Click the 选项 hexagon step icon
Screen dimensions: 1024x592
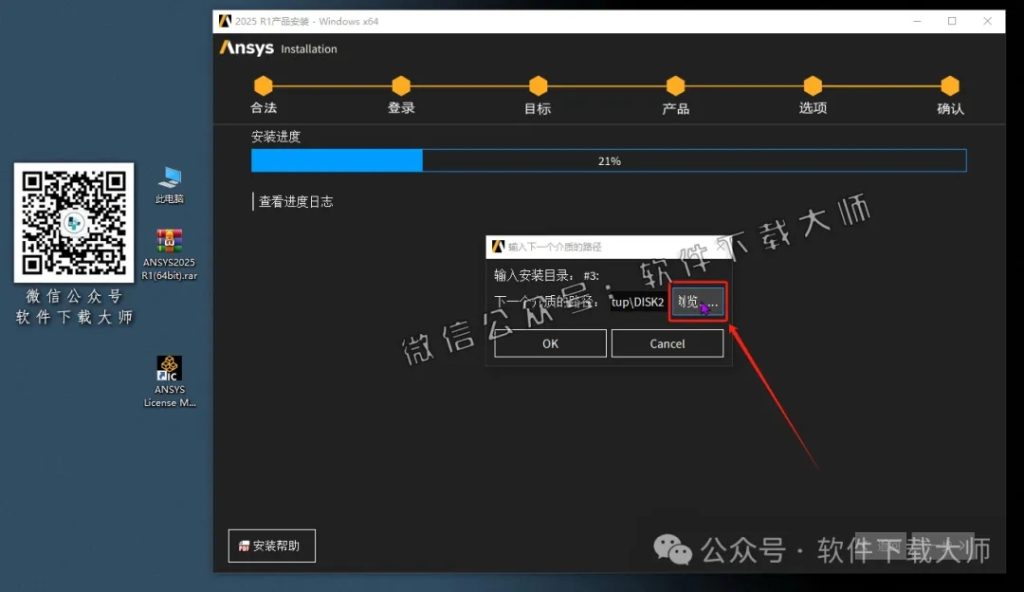[x=812, y=87]
